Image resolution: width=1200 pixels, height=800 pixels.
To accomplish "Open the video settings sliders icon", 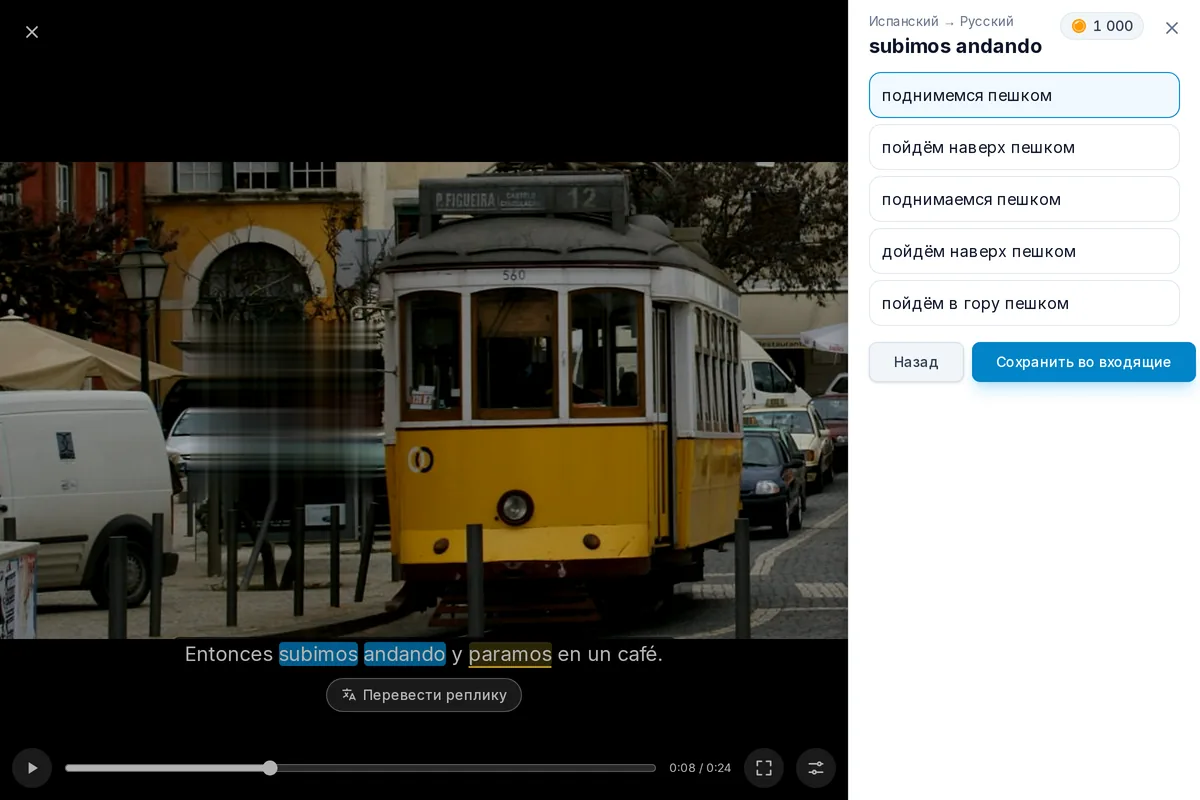I will pos(816,768).
